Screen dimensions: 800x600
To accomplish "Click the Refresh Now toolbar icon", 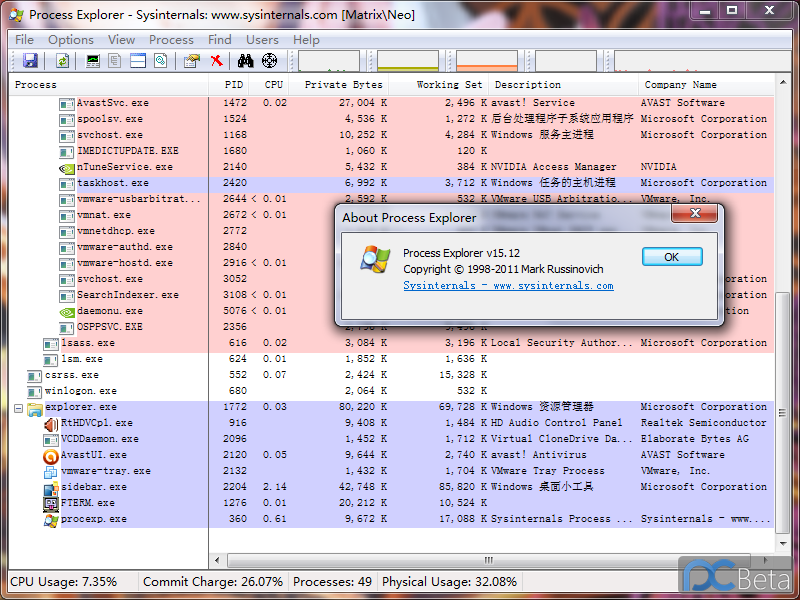I will point(62,61).
